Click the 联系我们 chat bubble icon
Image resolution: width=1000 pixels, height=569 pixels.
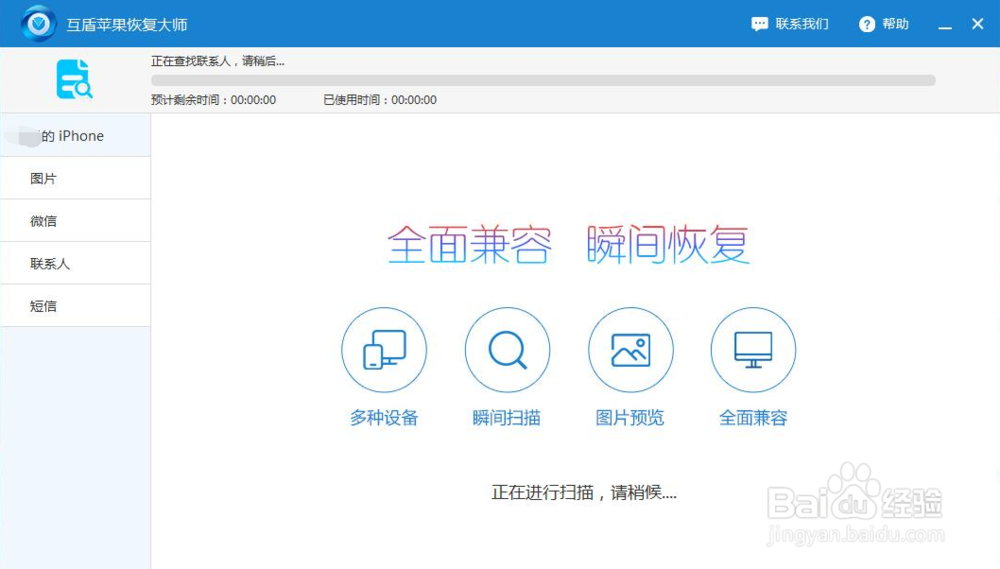tap(759, 24)
